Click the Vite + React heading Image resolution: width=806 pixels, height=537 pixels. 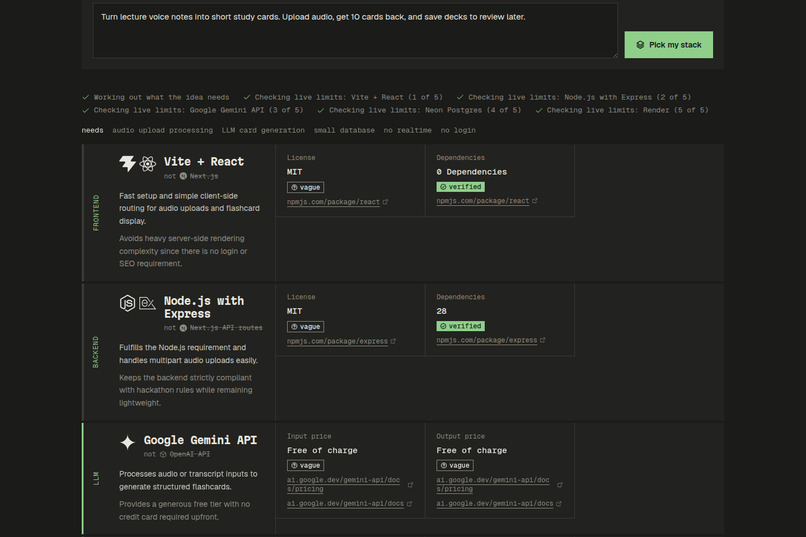point(204,162)
